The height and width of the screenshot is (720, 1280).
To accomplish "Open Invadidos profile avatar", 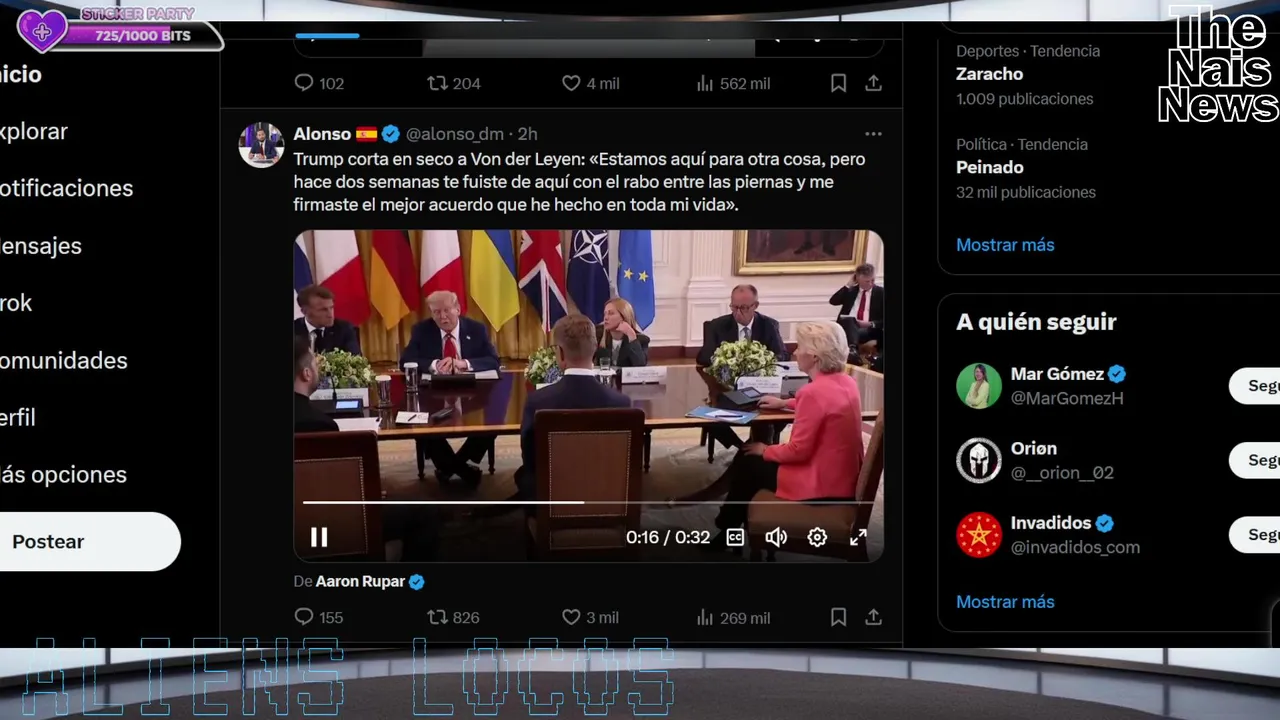I will click(x=979, y=535).
